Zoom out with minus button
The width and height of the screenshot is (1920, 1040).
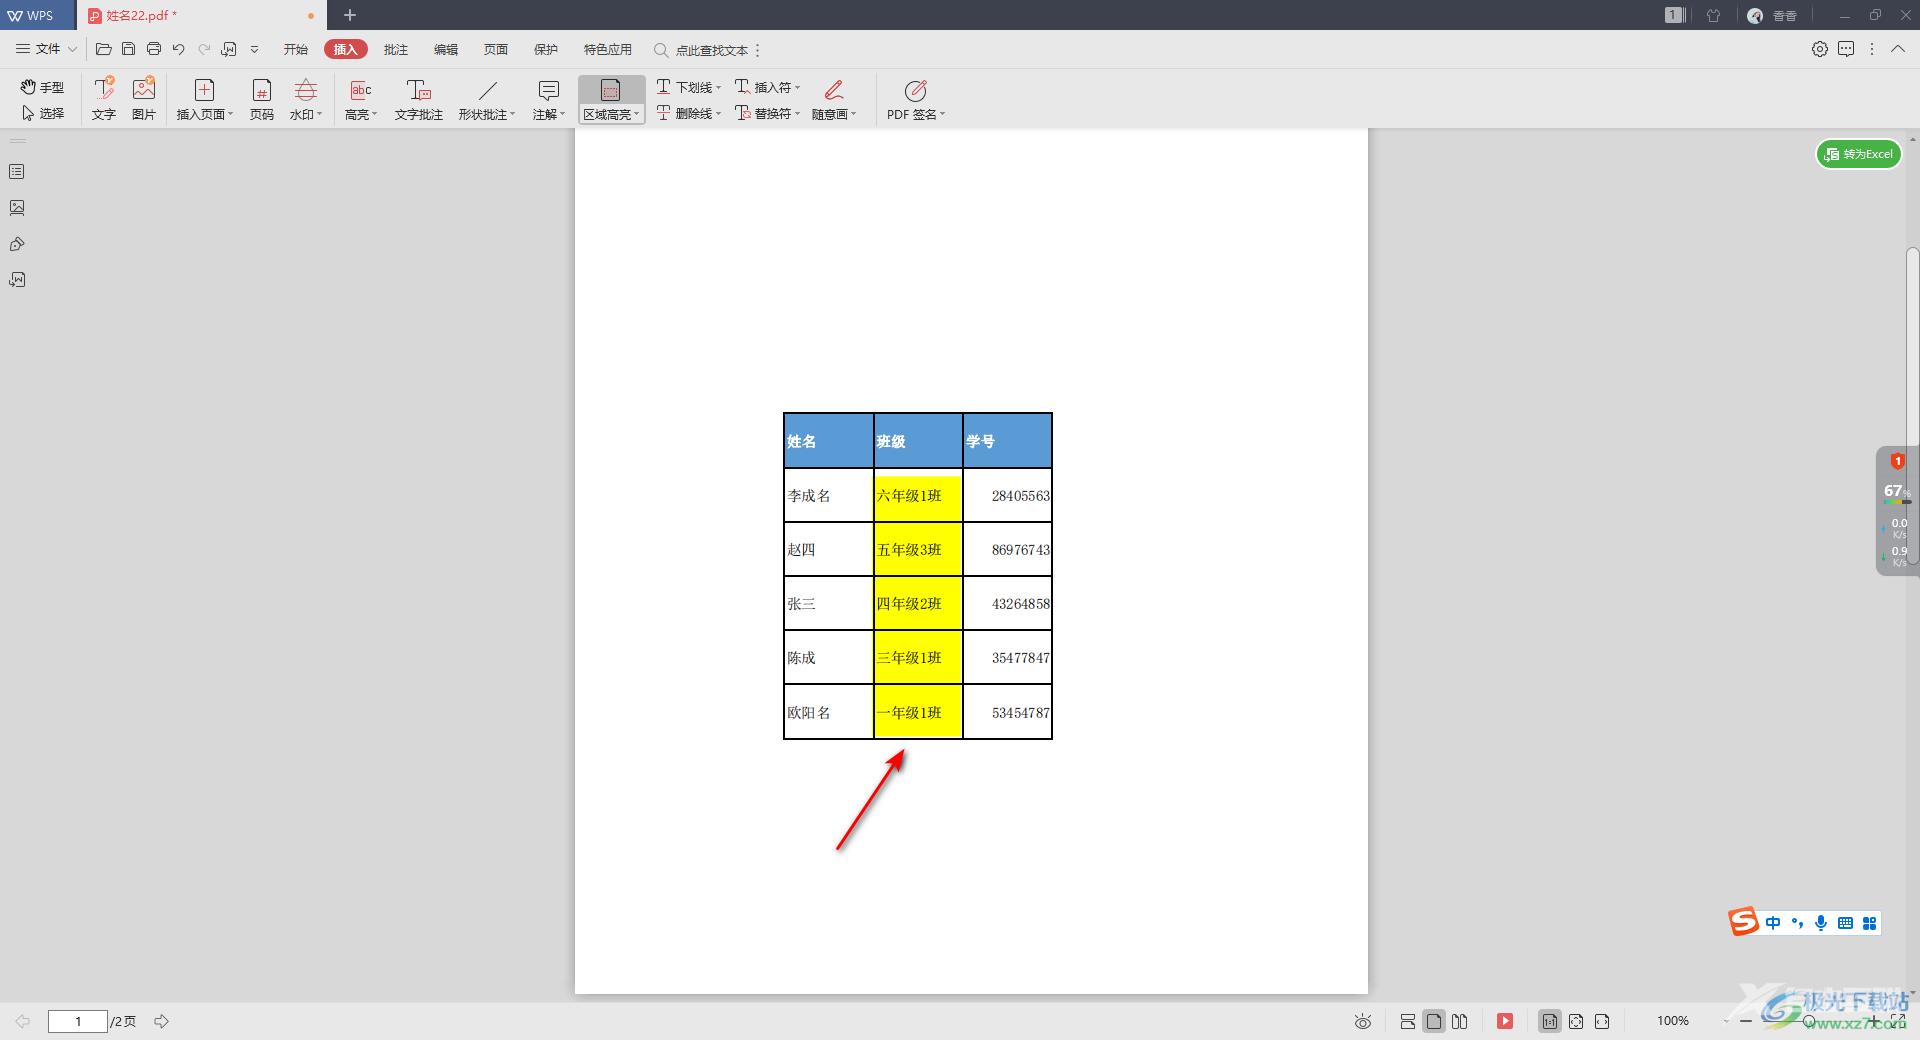pyautogui.click(x=1746, y=1021)
